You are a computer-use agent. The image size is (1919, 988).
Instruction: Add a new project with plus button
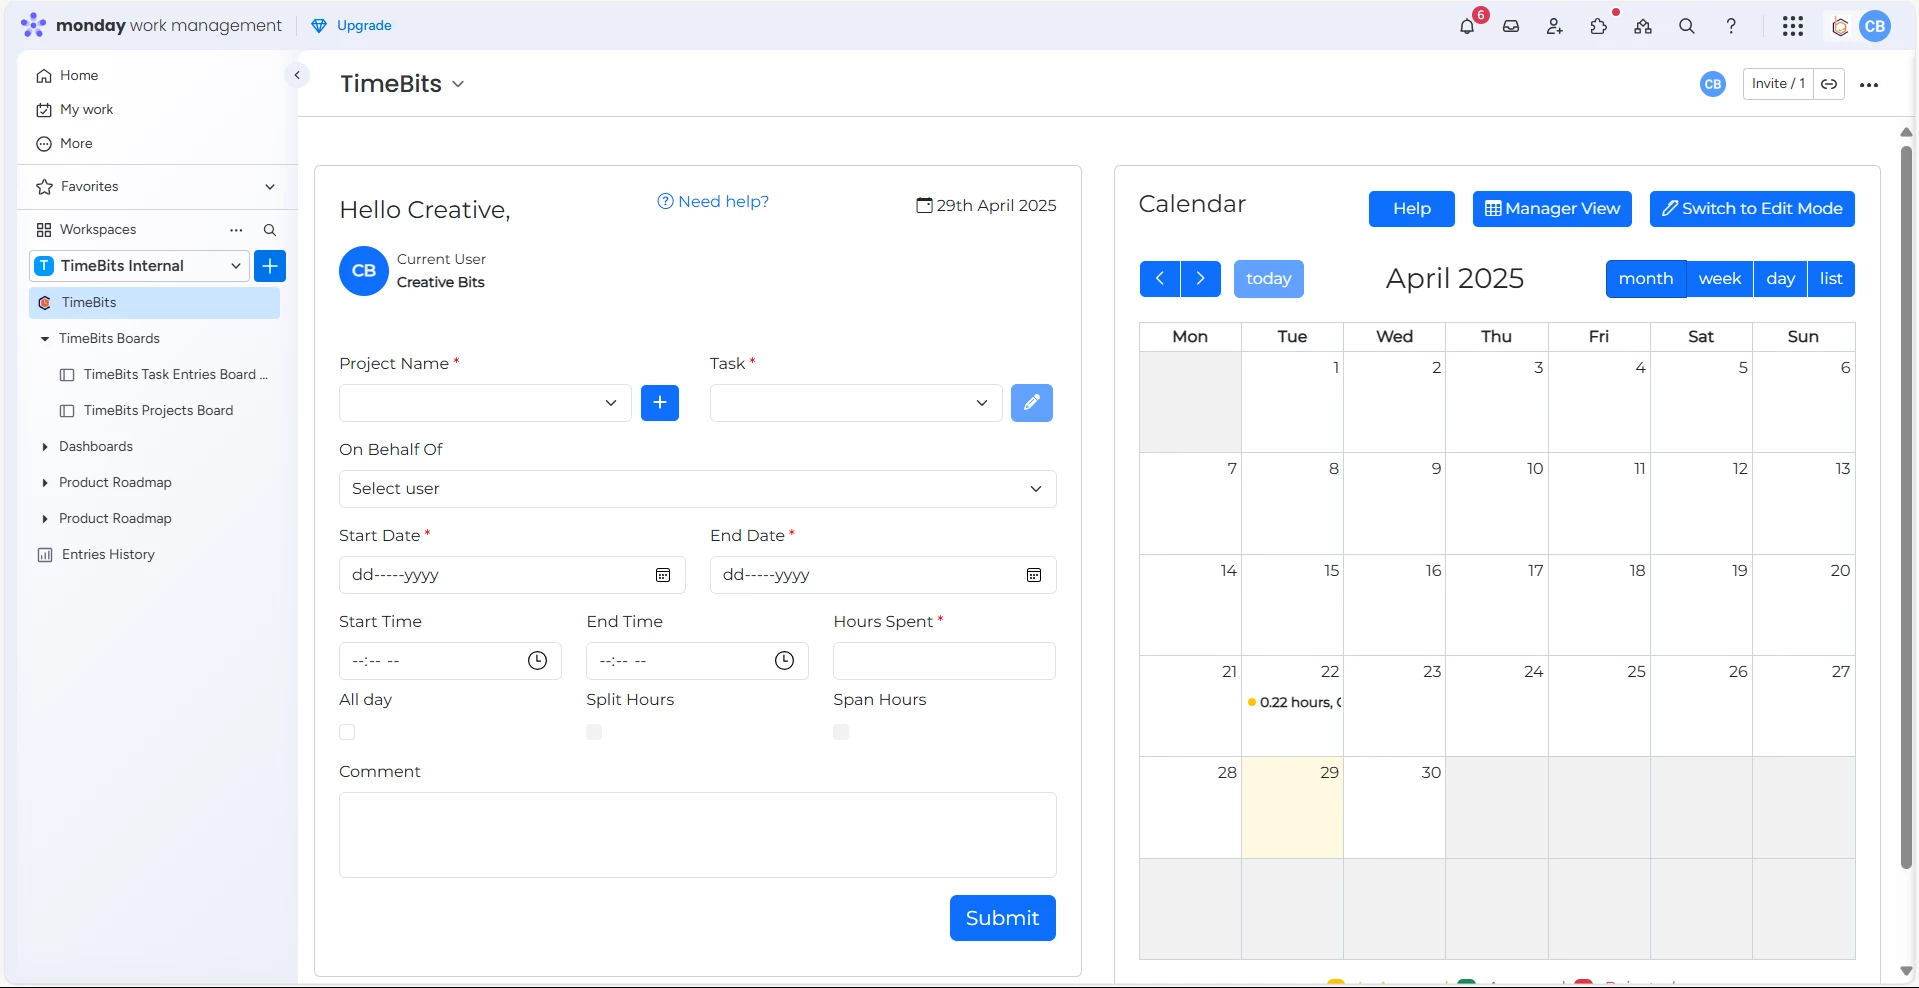660,403
